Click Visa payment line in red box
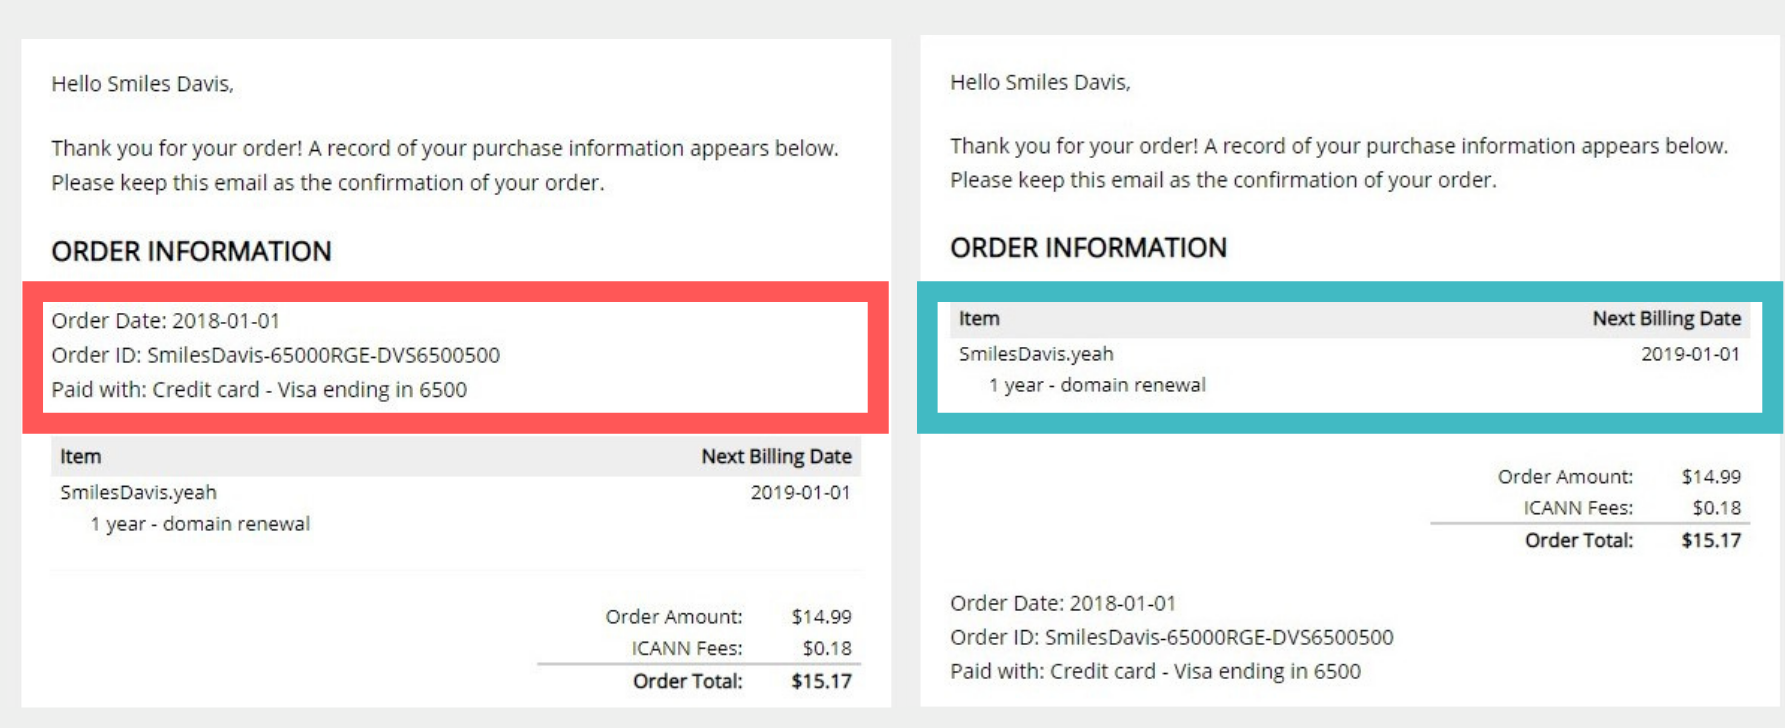This screenshot has height=728, width=1785. pos(259,389)
